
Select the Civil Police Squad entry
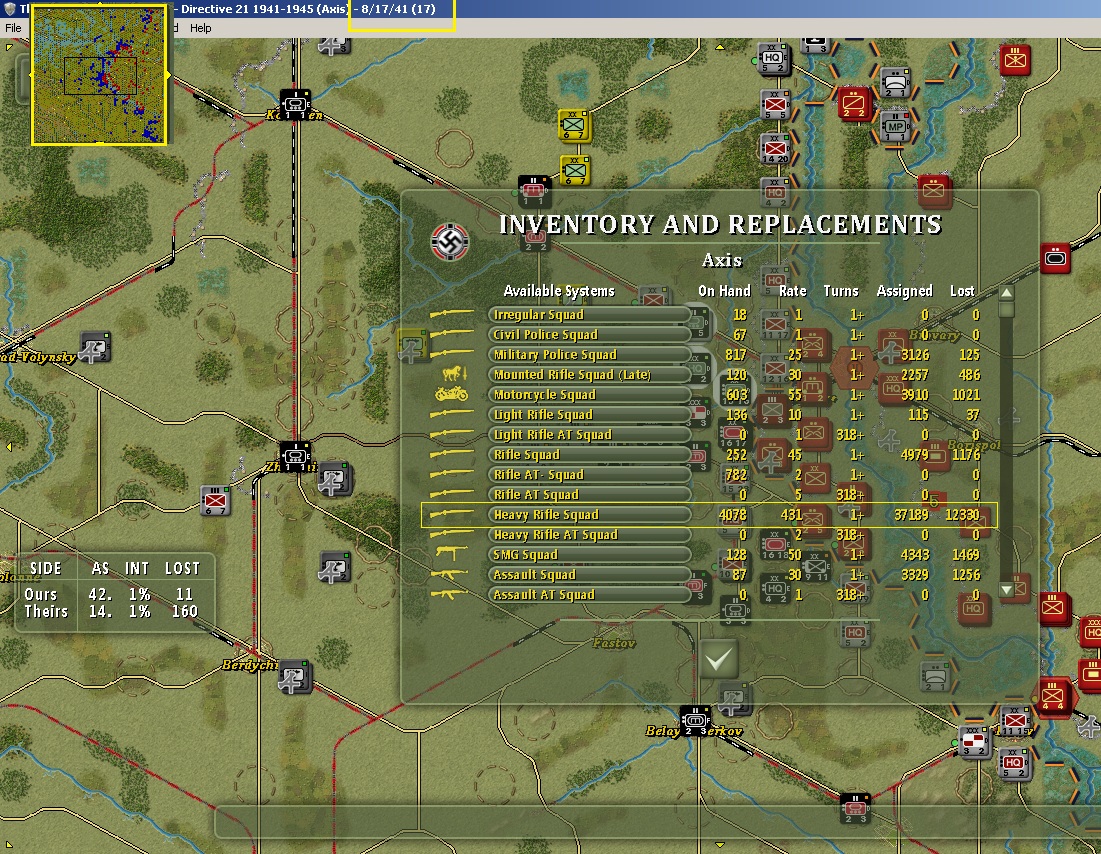(x=590, y=334)
